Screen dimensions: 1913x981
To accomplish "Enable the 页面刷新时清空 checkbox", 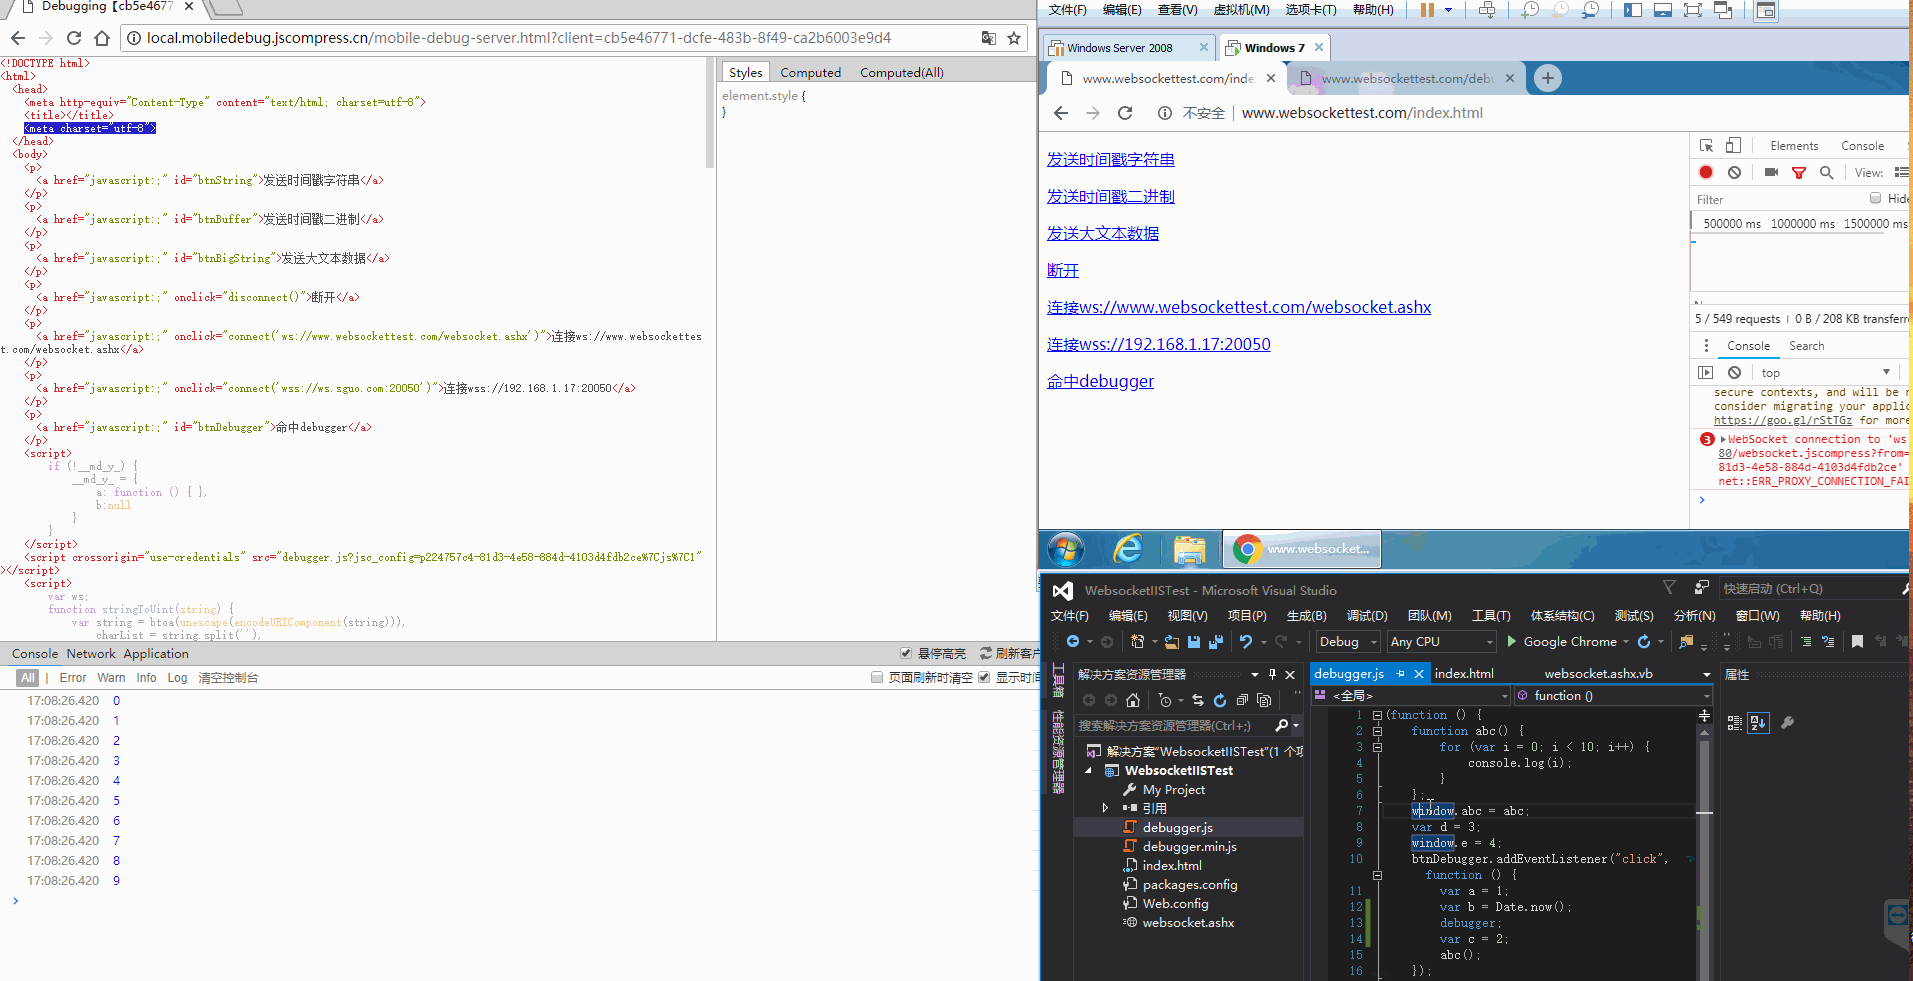I will click(x=877, y=677).
